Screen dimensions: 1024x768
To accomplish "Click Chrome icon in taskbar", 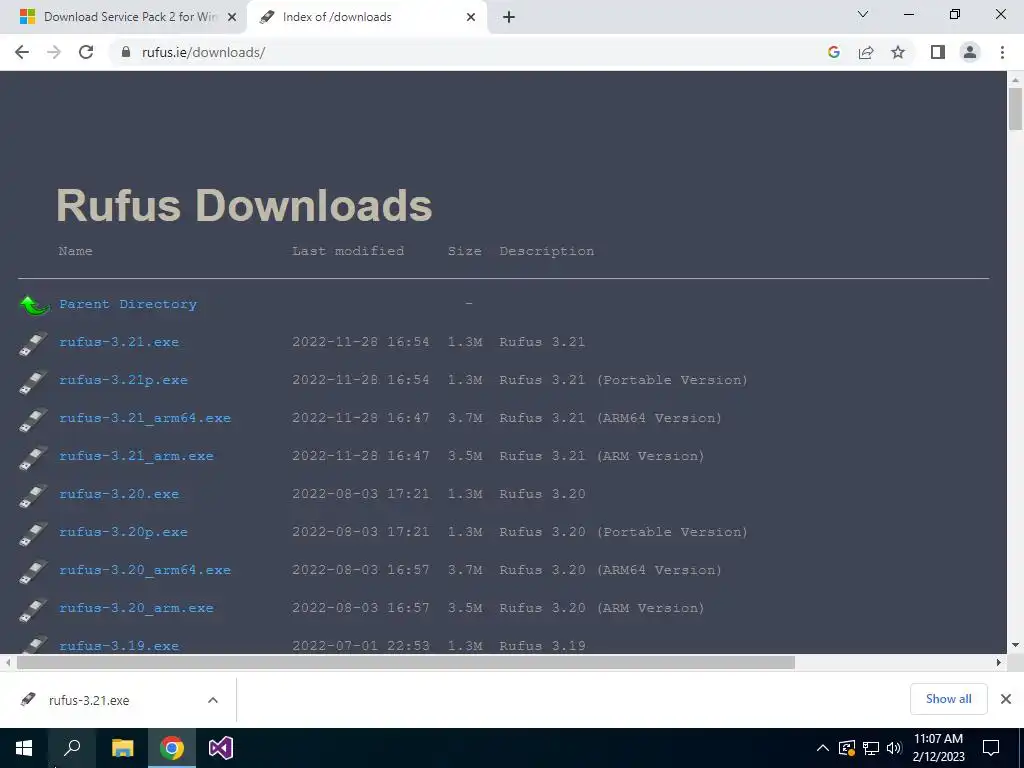I will [172, 748].
